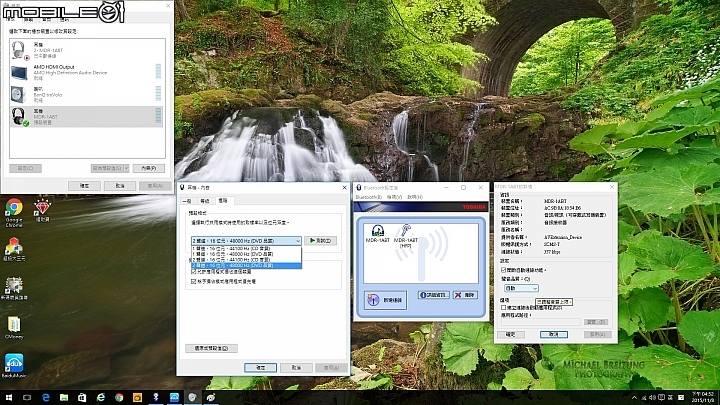Toggle the exclusive mode priority checkbox
This screenshot has width=720, height=405.
tap(193, 281)
